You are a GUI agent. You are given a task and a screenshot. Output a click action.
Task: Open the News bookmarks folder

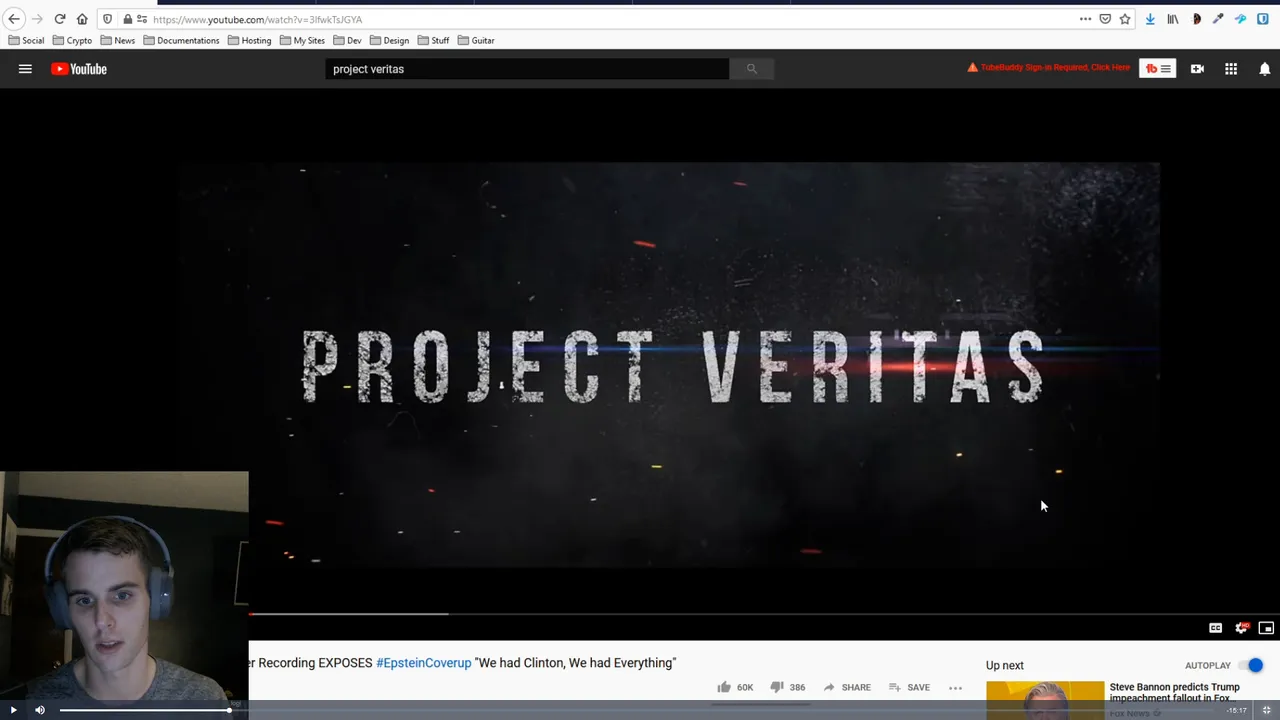[x=117, y=40]
